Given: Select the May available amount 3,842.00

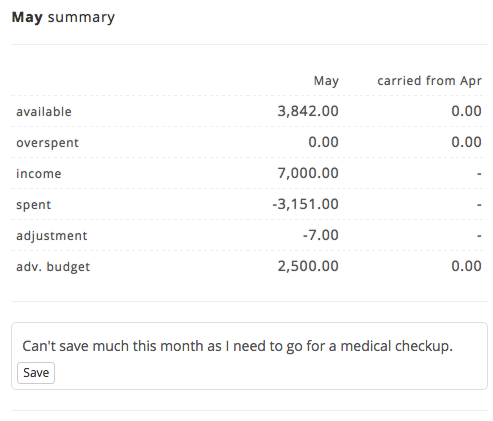Looking at the screenshot, I should [308, 111].
